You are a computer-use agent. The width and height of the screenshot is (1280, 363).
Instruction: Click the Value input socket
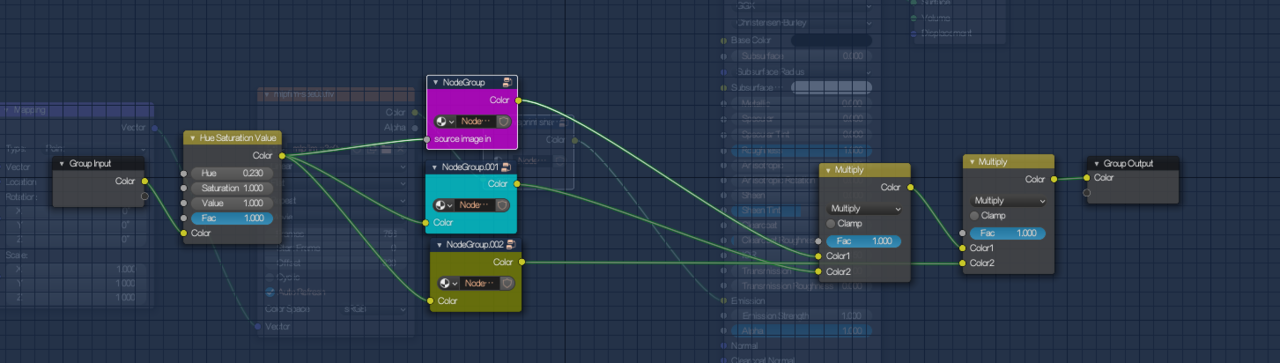(x=183, y=203)
